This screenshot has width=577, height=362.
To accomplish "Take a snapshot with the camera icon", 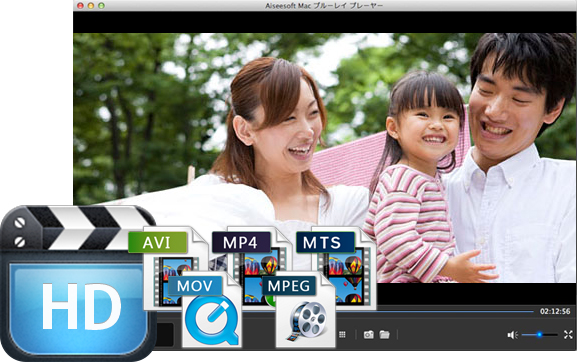I will [x=368, y=334].
